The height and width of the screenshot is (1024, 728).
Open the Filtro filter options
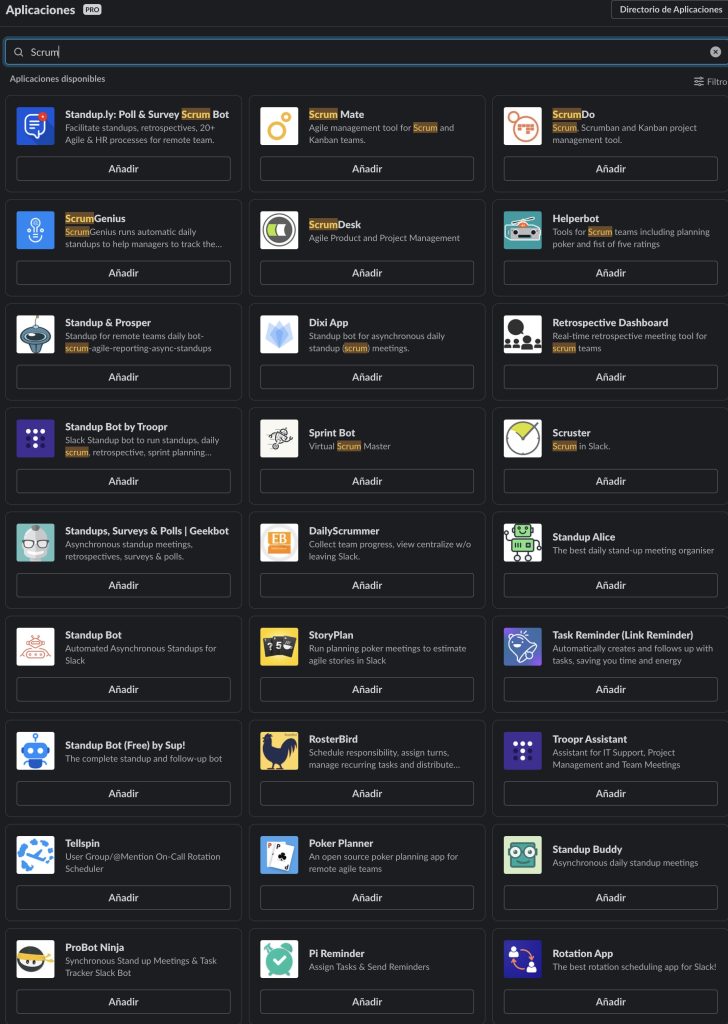pyautogui.click(x=710, y=82)
